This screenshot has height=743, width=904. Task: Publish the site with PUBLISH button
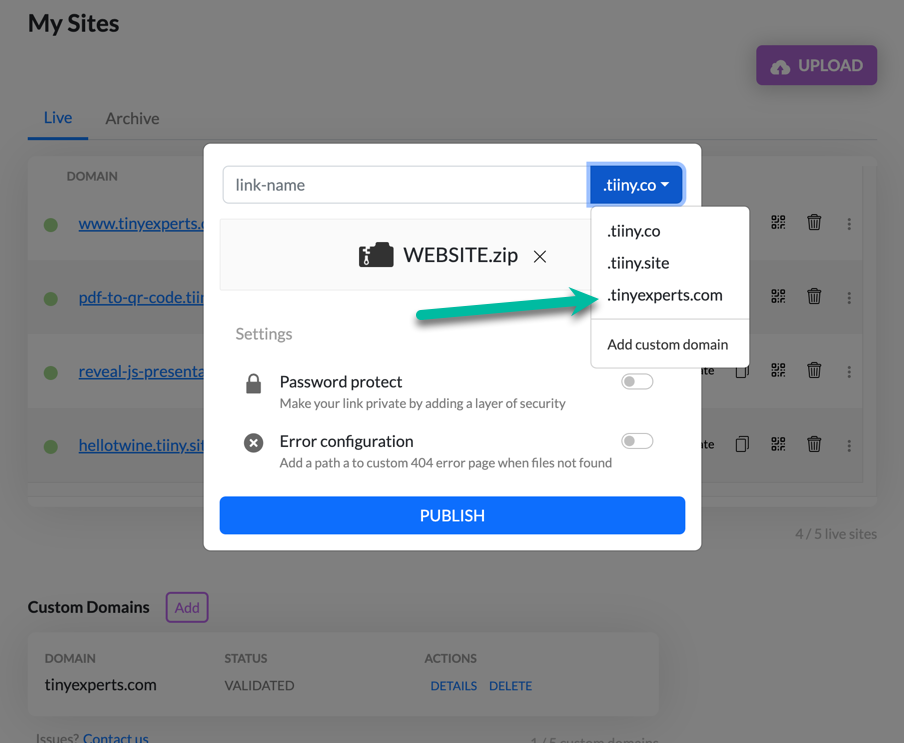452,515
